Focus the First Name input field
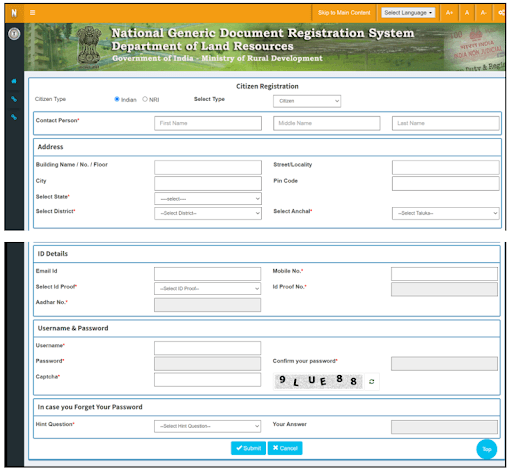This screenshot has height=474, width=512. click(x=208, y=123)
